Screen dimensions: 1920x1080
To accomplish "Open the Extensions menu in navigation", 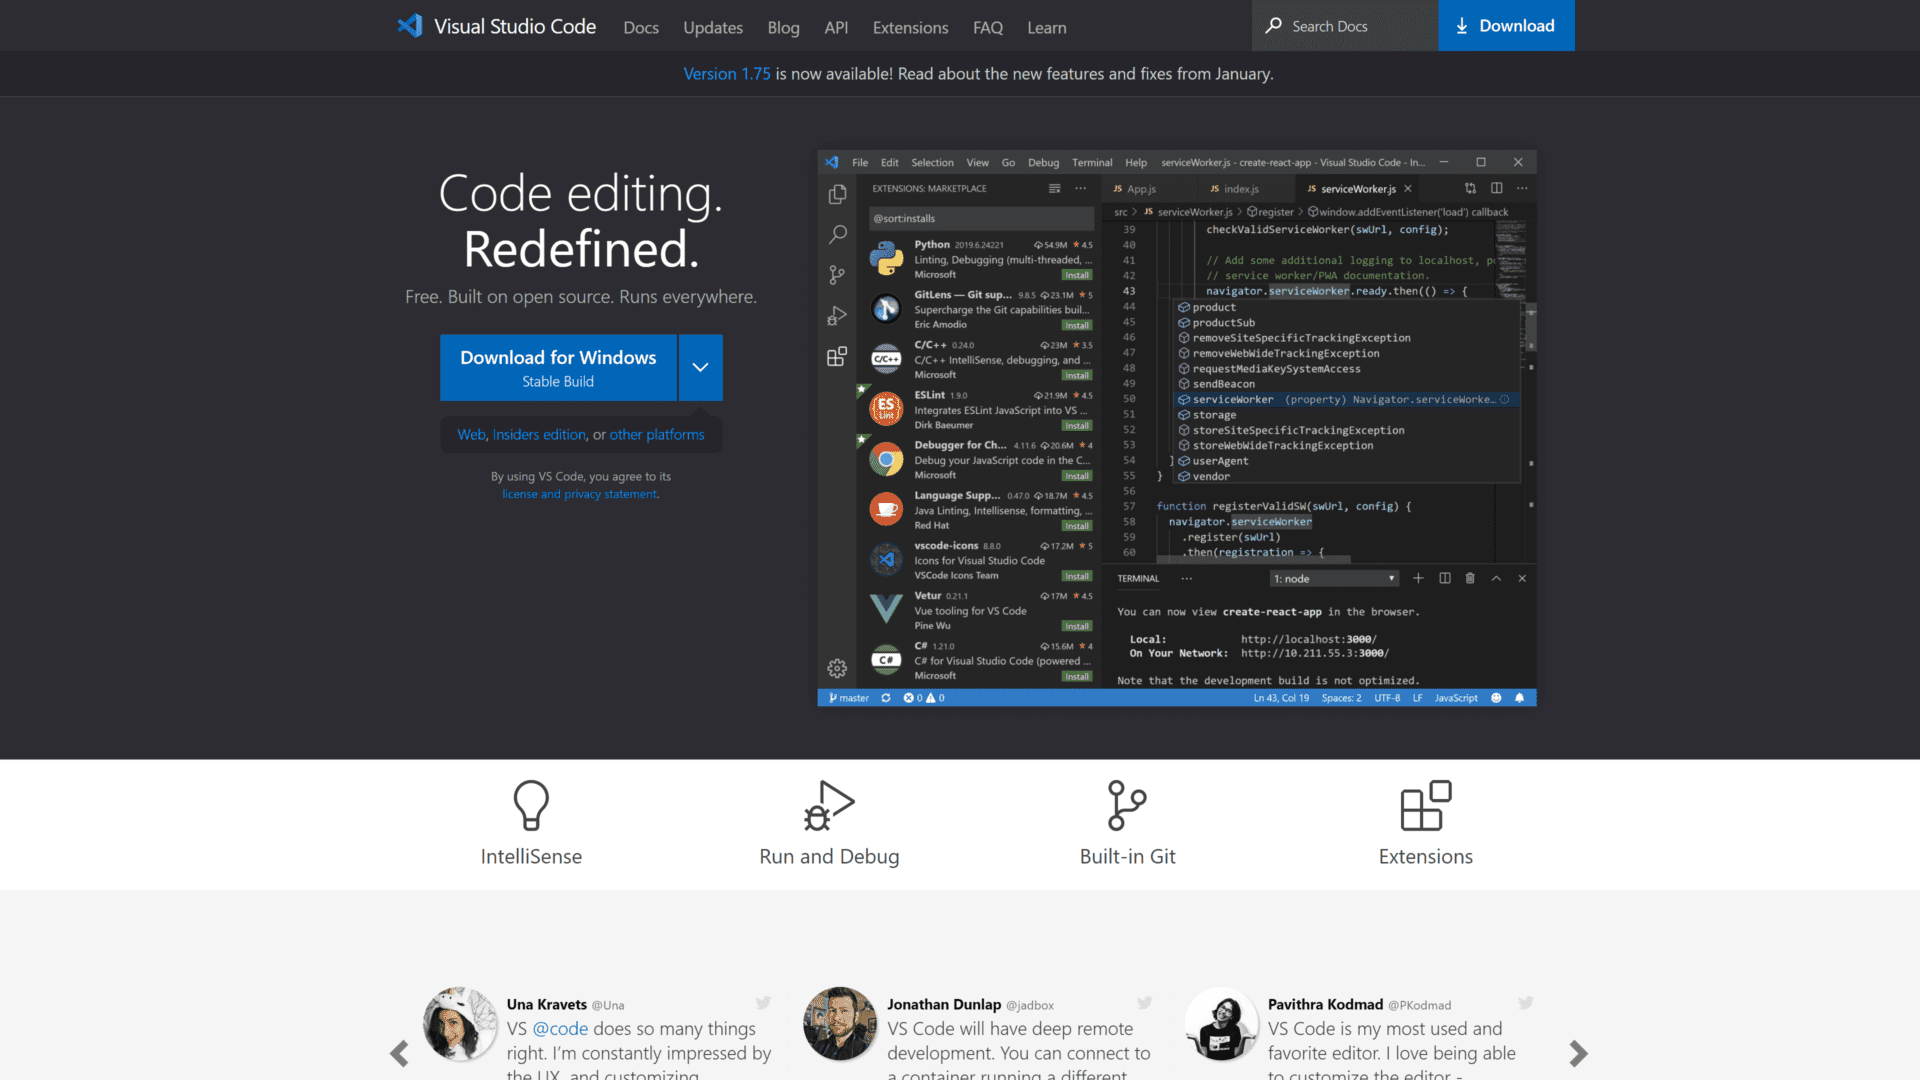I will point(910,26).
